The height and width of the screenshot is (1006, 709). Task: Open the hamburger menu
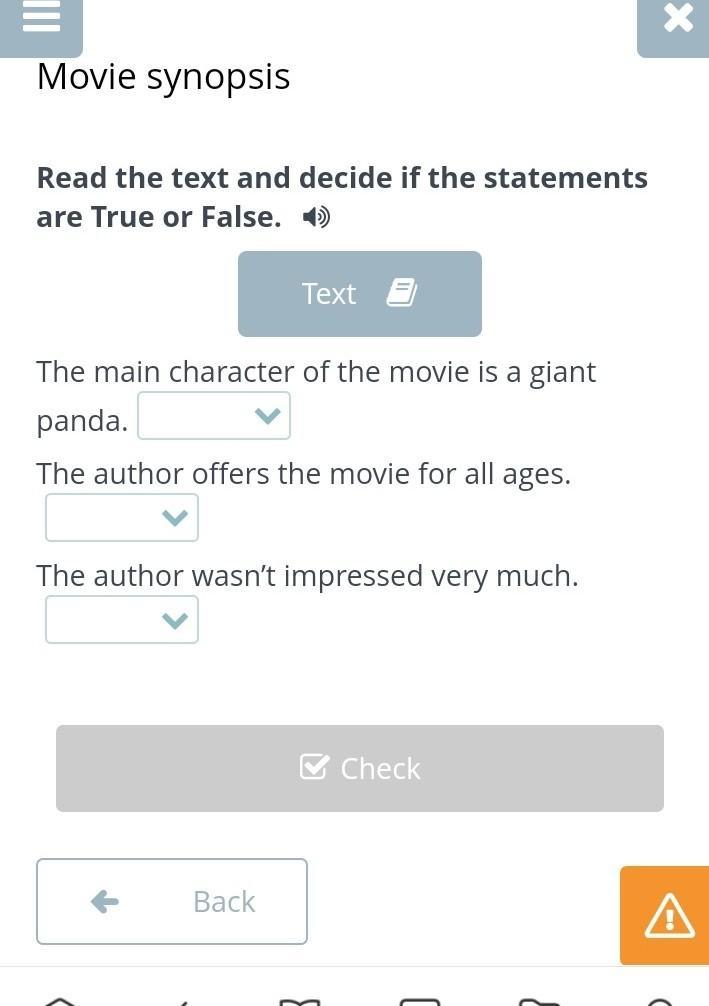coord(41,20)
